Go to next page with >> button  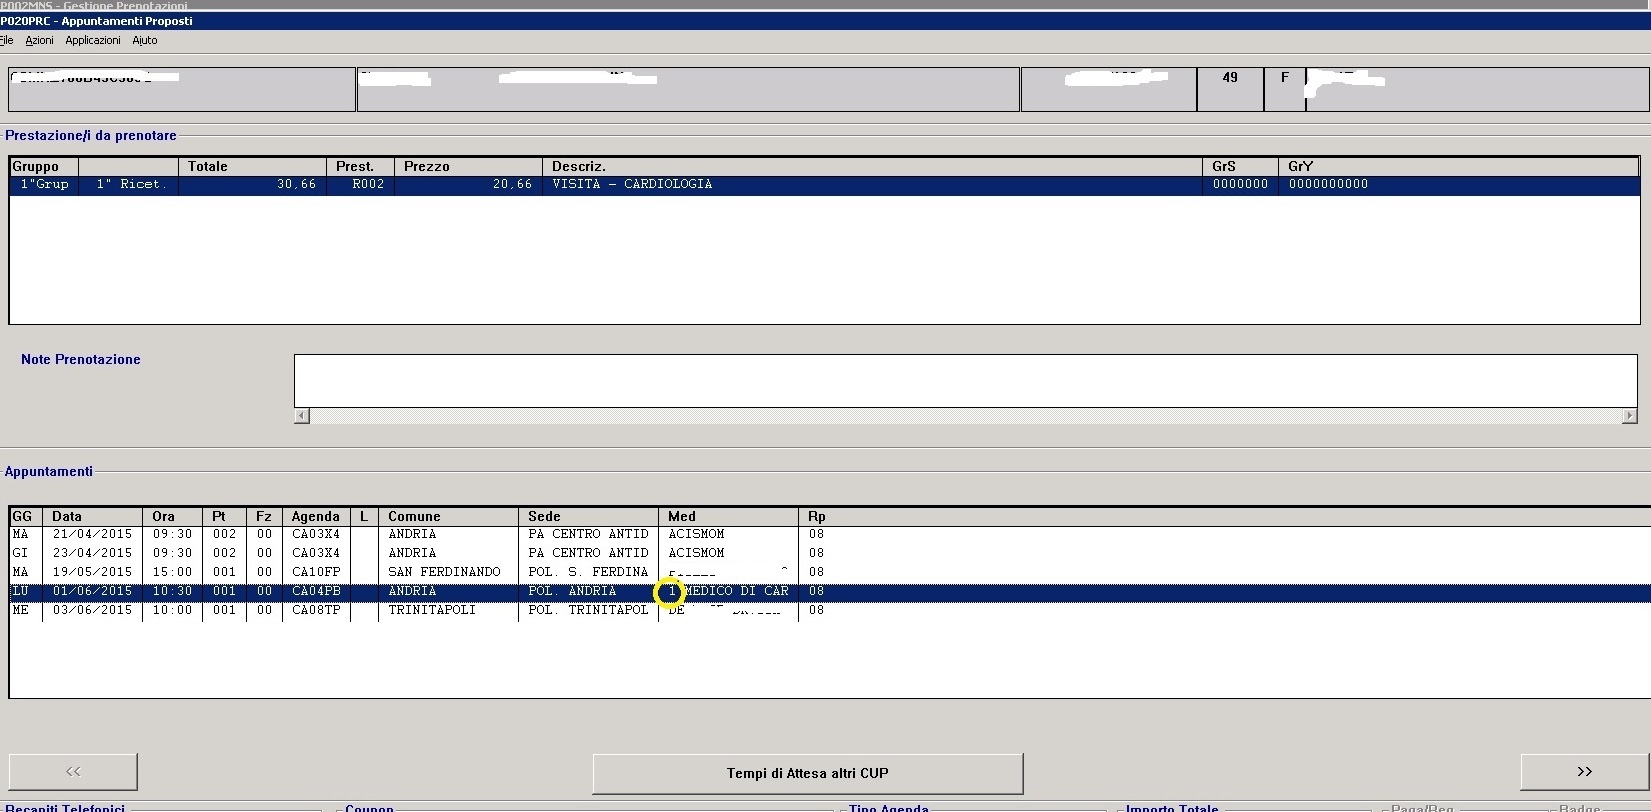[1584, 772]
